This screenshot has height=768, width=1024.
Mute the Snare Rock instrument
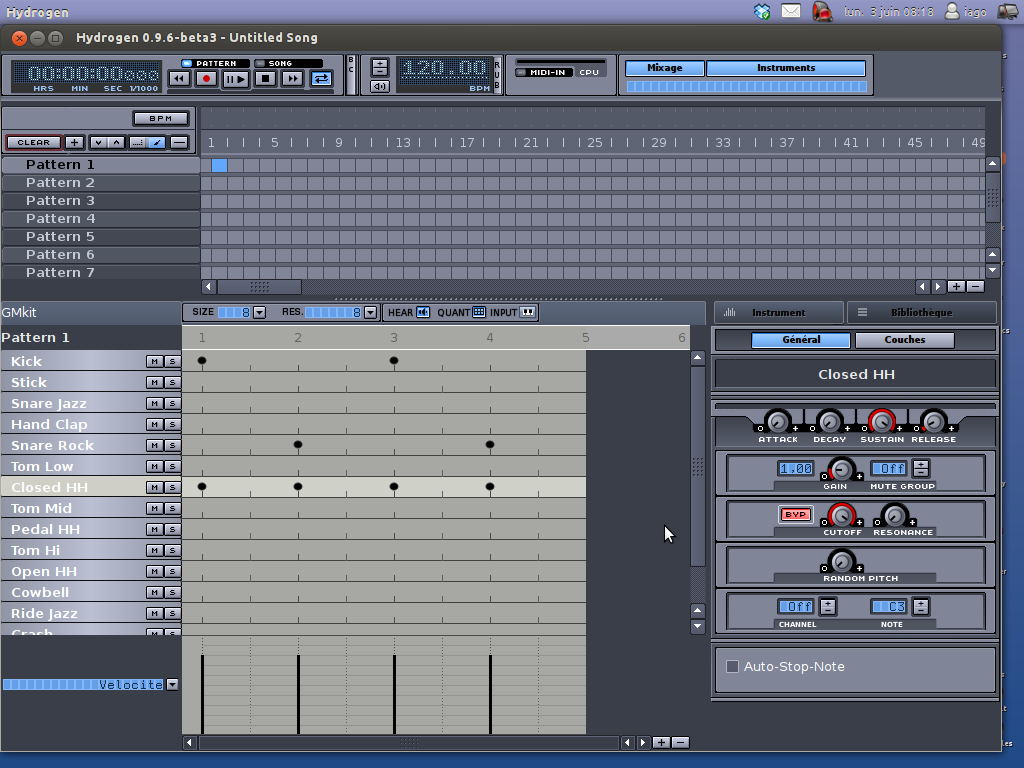(x=154, y=445)
